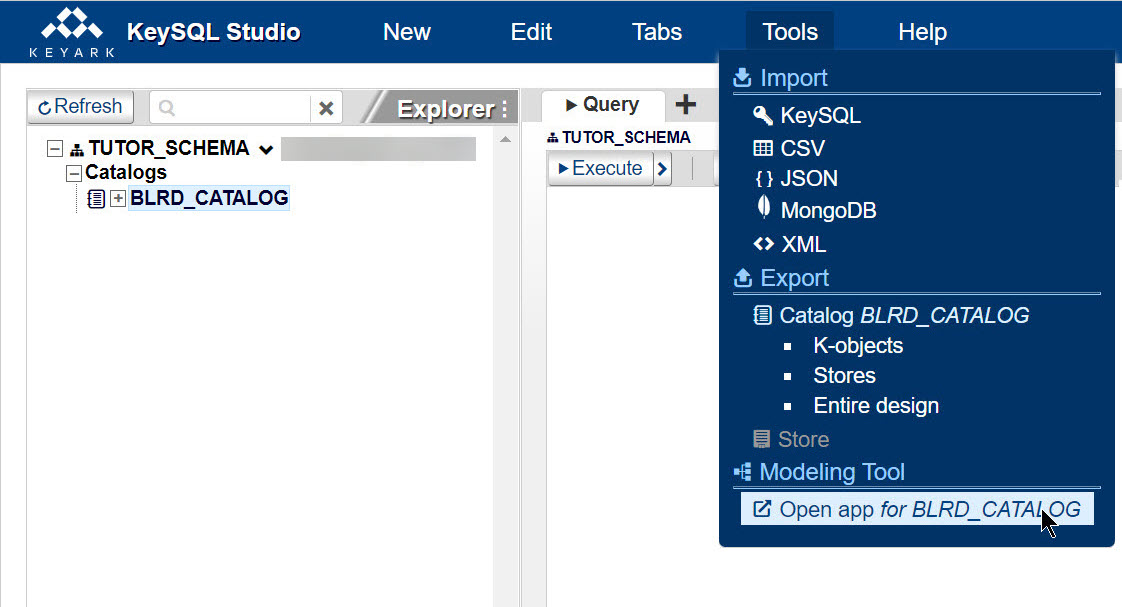Click the Export upload icon
Image resolution: width=1122 pixels, height=607 pixels.
pos(743,278)
